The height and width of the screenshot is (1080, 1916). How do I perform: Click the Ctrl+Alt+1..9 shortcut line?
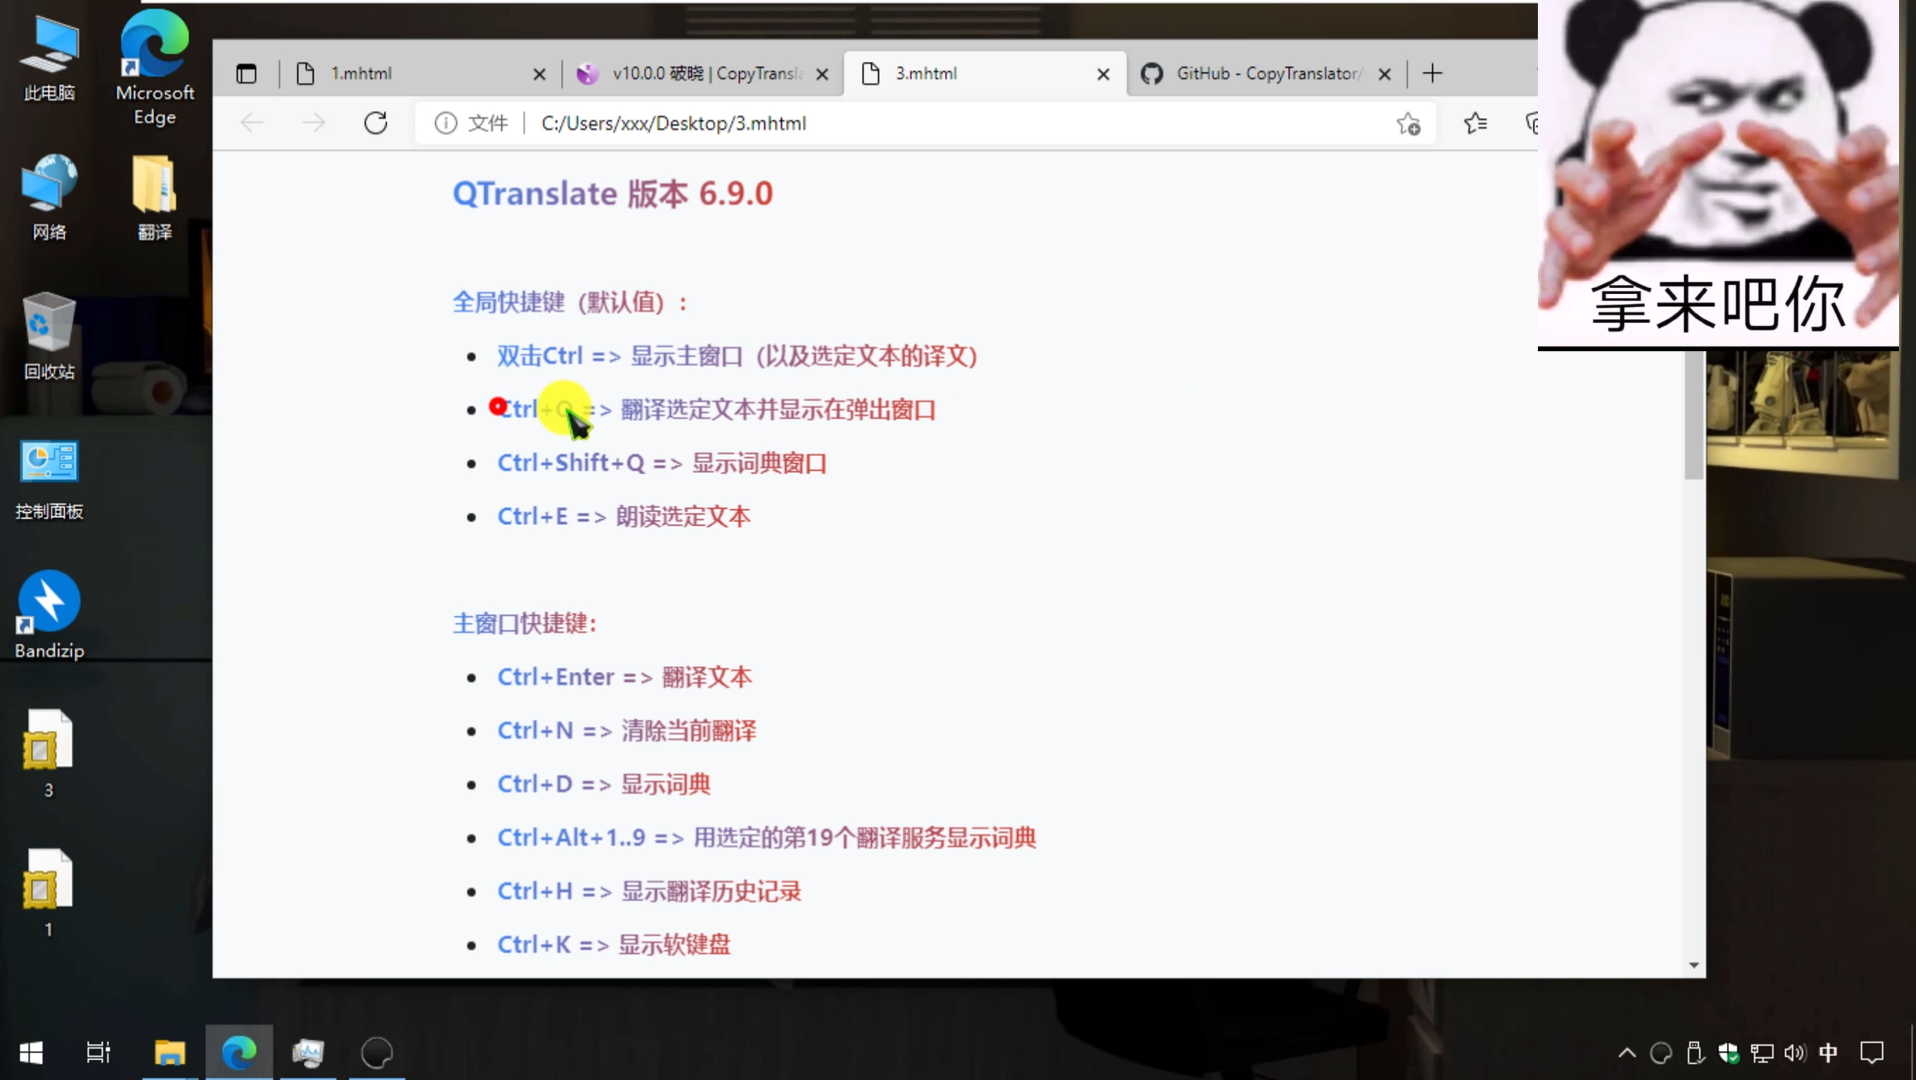tap(767, 838)
